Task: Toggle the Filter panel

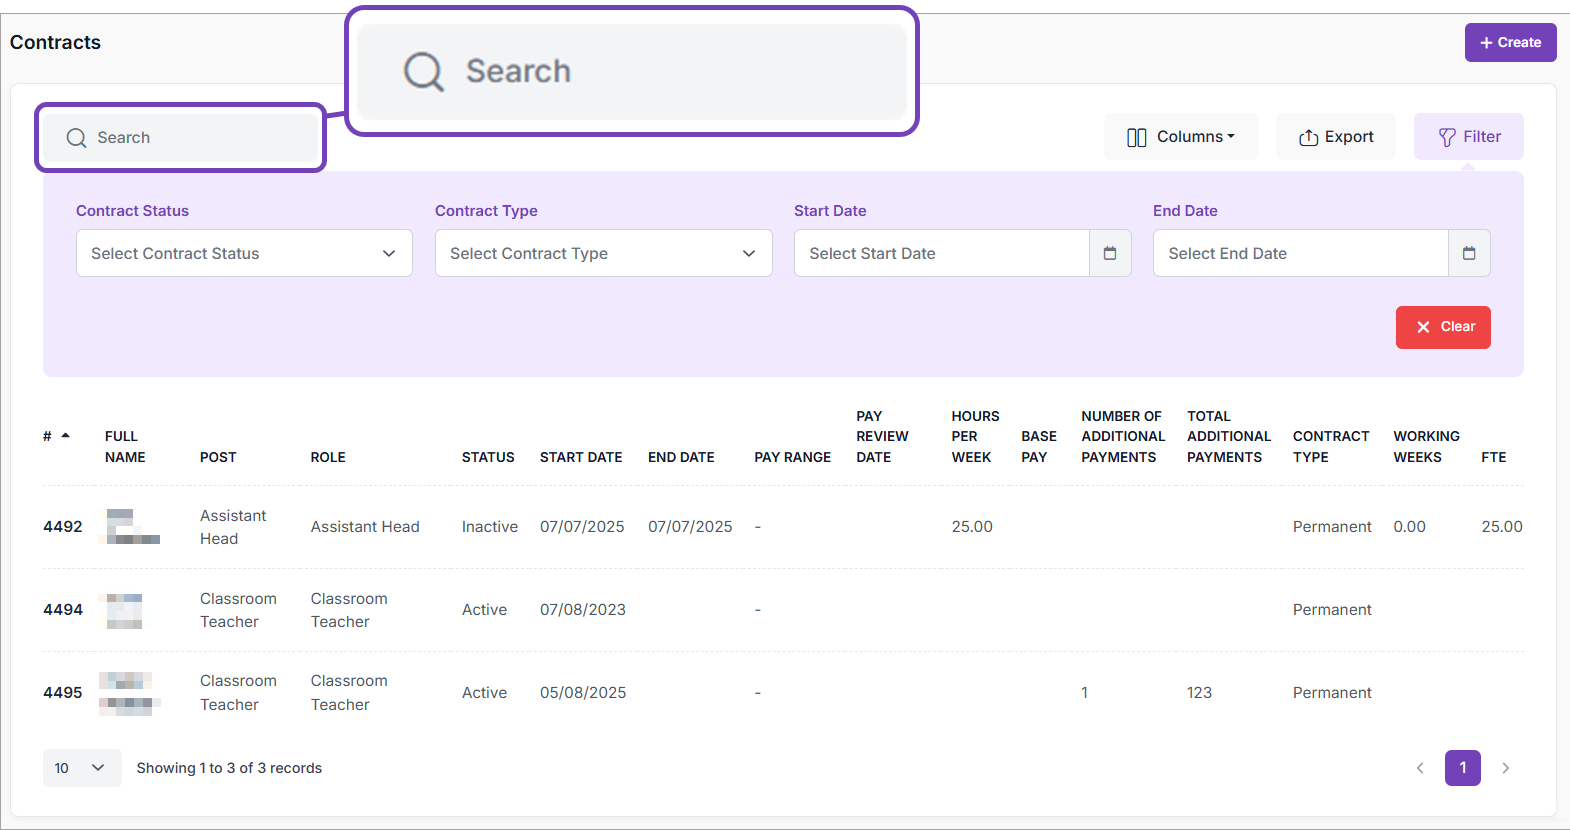Action: 1468,137
